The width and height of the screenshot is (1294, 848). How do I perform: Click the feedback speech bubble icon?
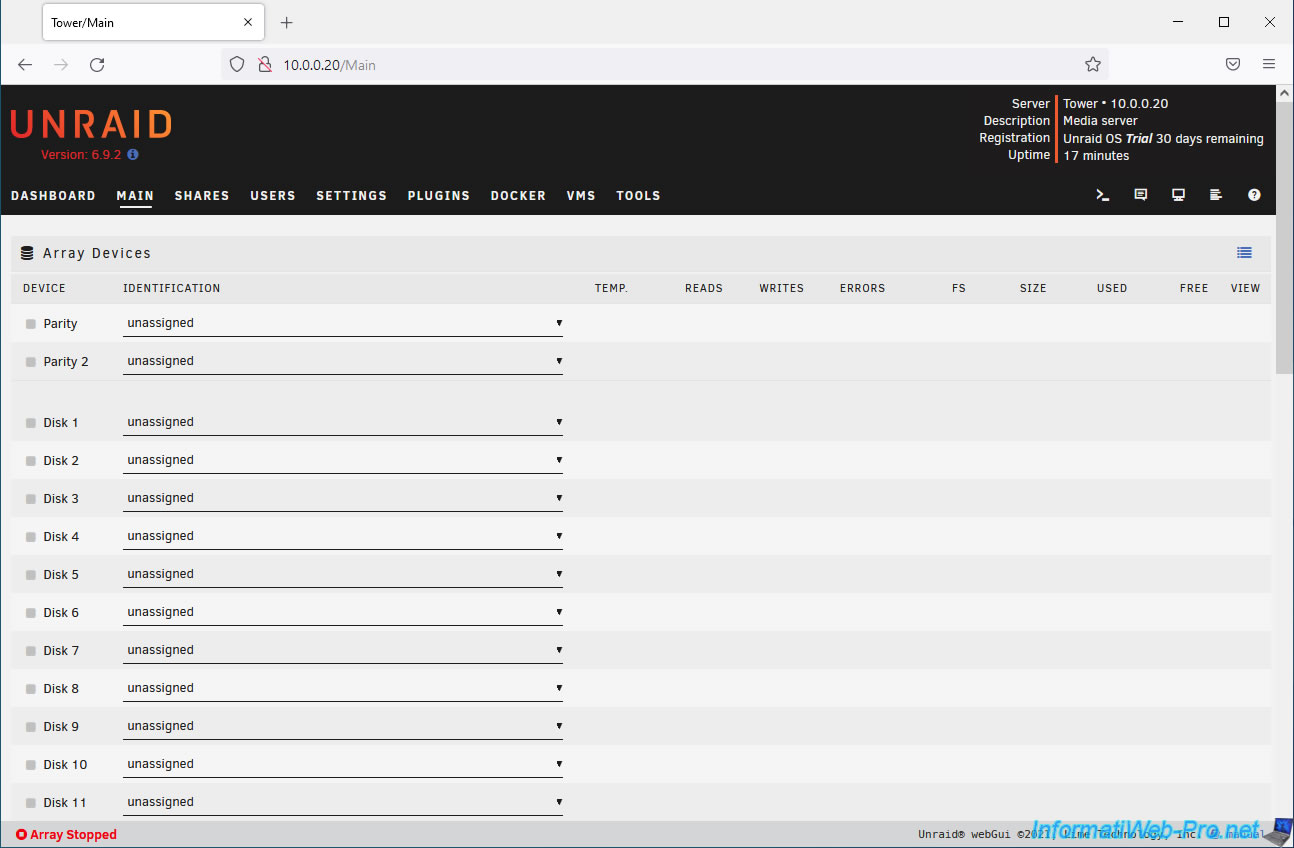point(1141,195)
